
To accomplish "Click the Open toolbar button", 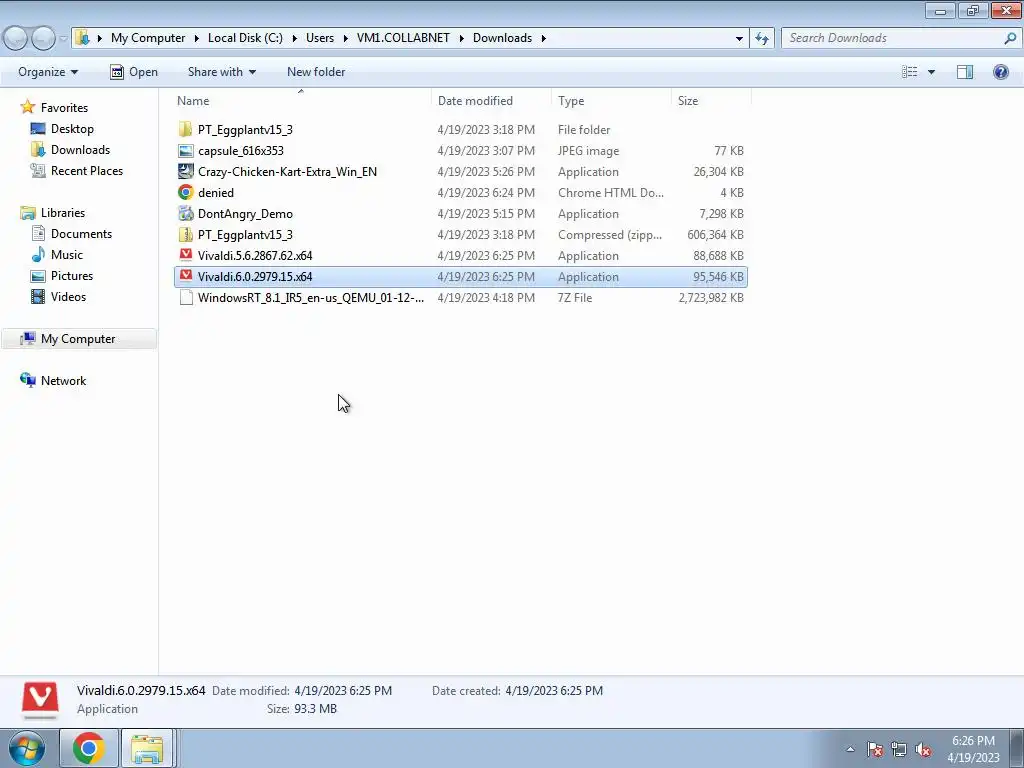I will click(x=134, y=72).
